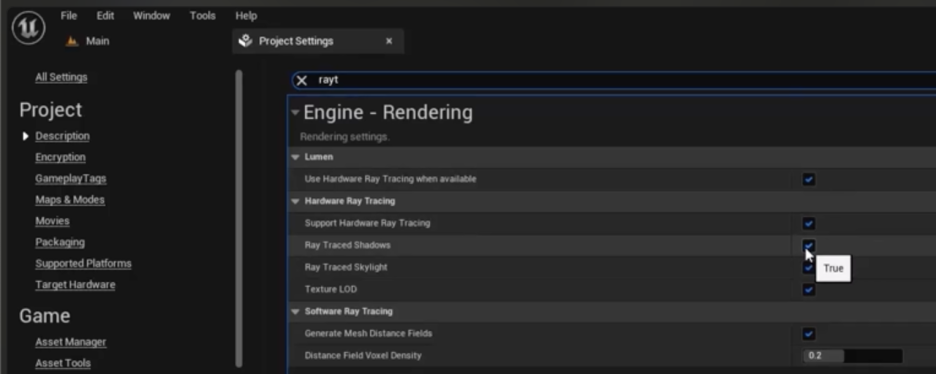The height and width of the screenshot is (374, 936).
Task: Click the Ray Traced Skylight label
Action: click(346, 267)
